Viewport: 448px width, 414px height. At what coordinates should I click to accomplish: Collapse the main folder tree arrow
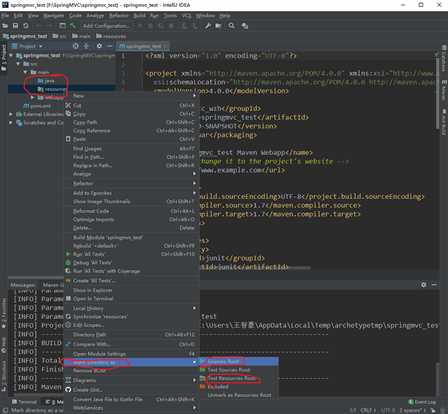click(25, 72)
